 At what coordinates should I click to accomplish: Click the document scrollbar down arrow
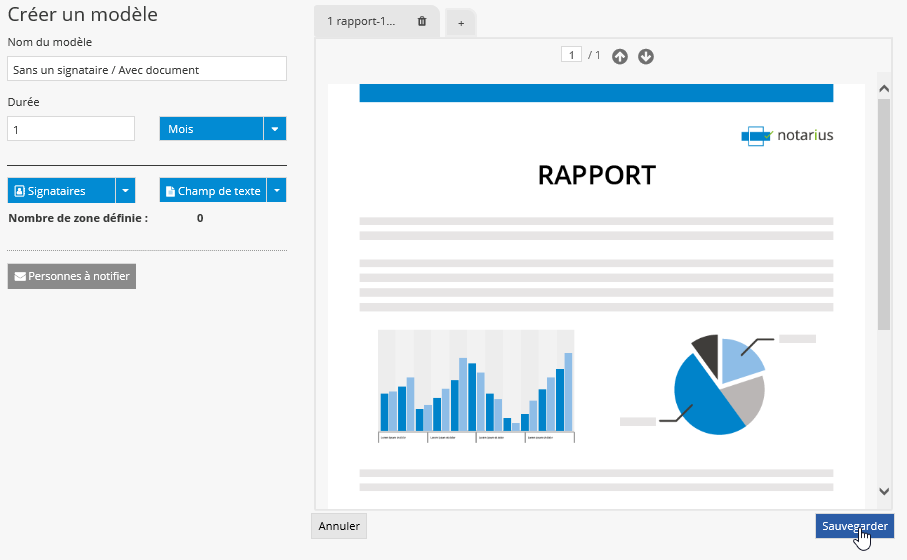point(884,491)
